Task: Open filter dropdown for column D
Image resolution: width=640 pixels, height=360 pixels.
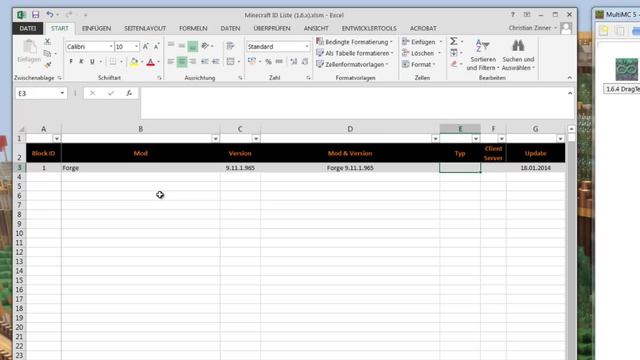Action: click(x=435, y=139)
